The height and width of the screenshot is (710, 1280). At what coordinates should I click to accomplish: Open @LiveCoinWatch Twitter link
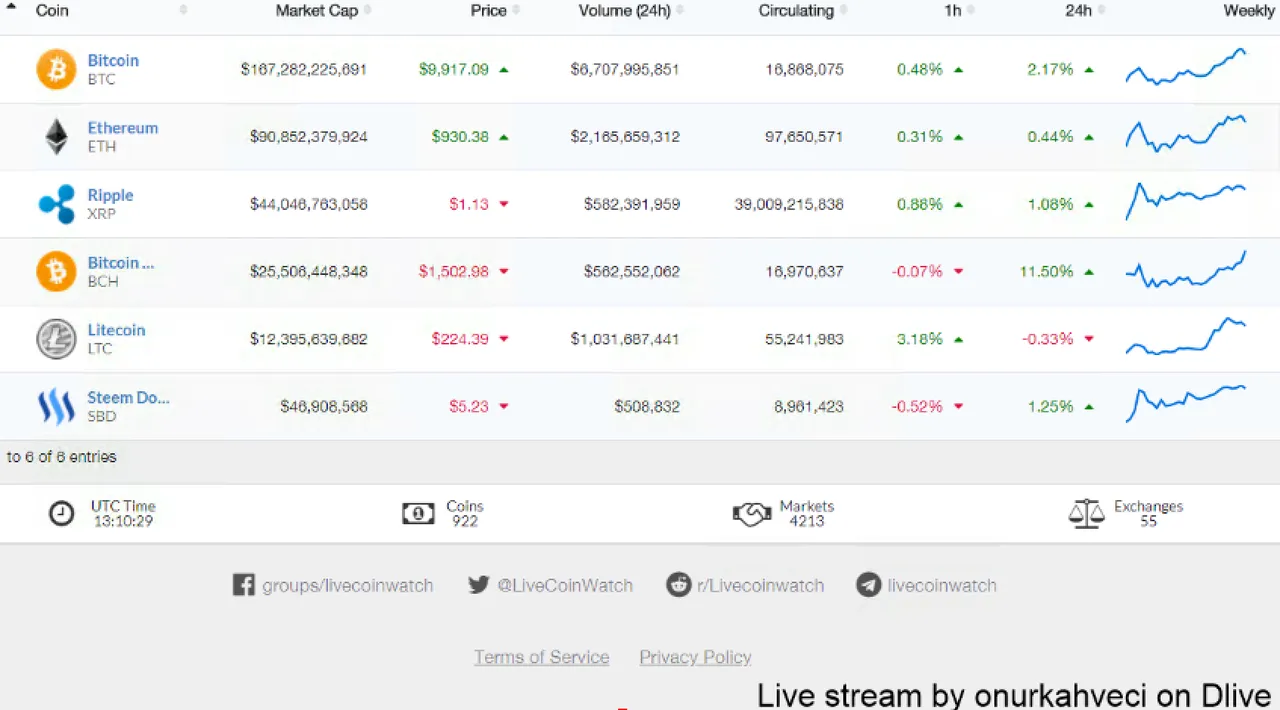[565, 585]
